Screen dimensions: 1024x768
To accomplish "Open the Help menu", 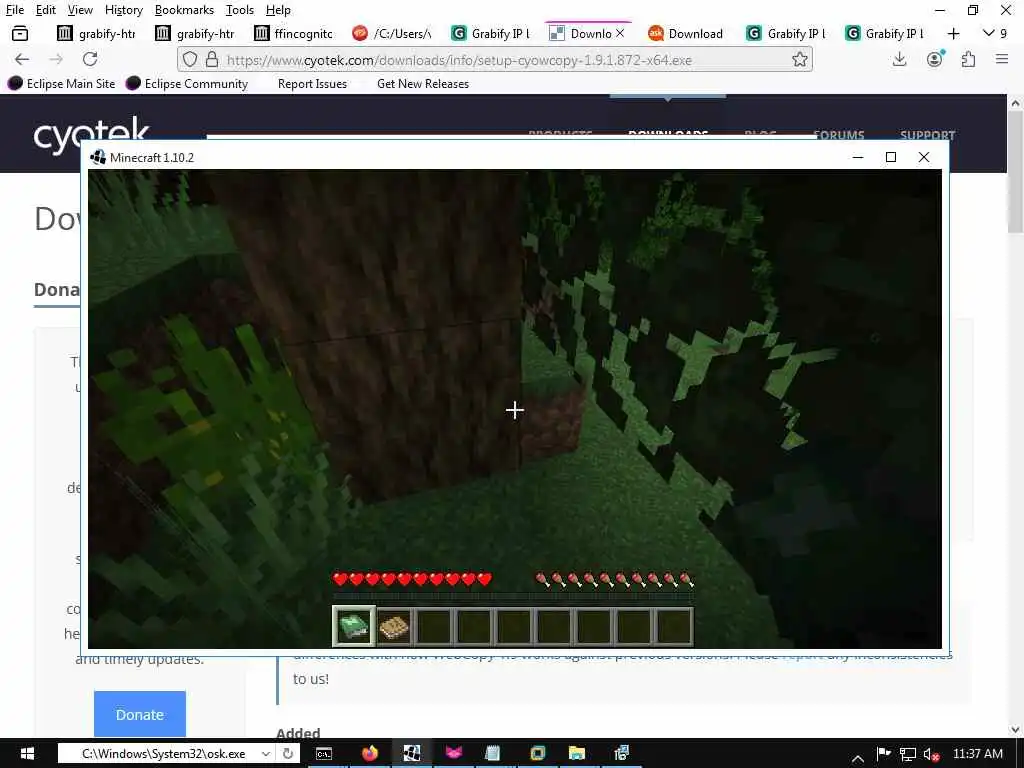I will (x=278, y=10).
